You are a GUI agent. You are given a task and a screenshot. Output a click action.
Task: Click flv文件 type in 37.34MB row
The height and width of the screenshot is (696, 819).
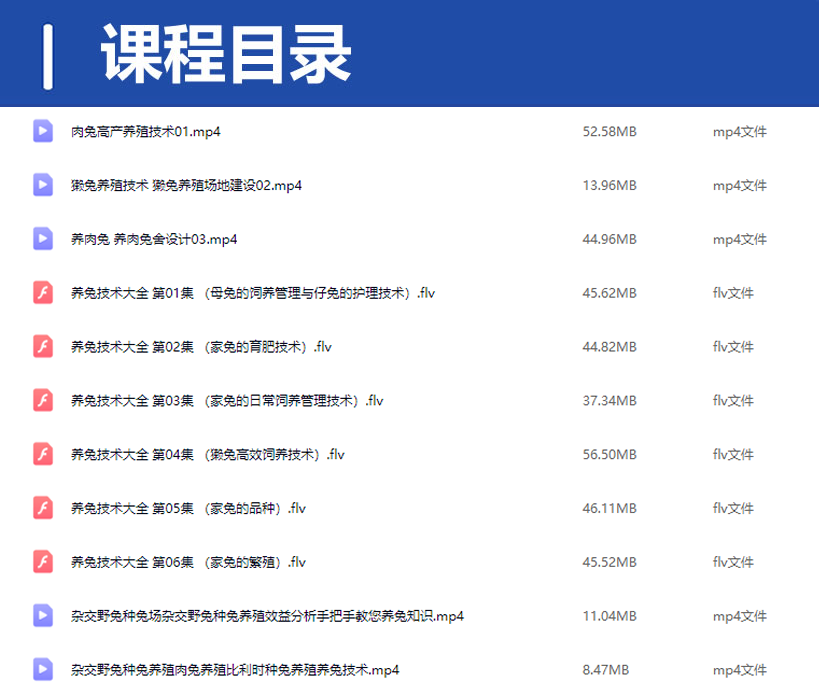[x=733, y=400]
